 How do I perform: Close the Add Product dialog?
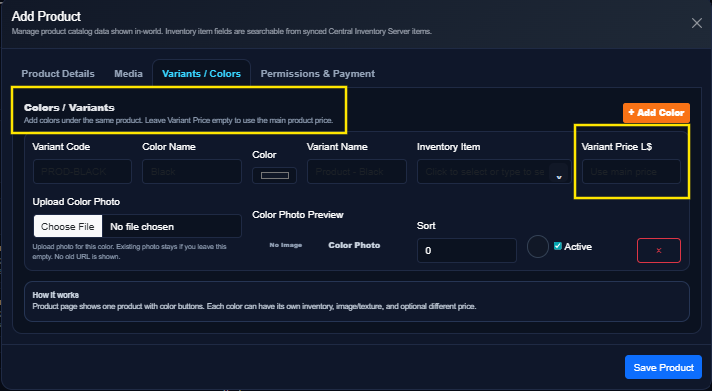(x=697, y=23)
